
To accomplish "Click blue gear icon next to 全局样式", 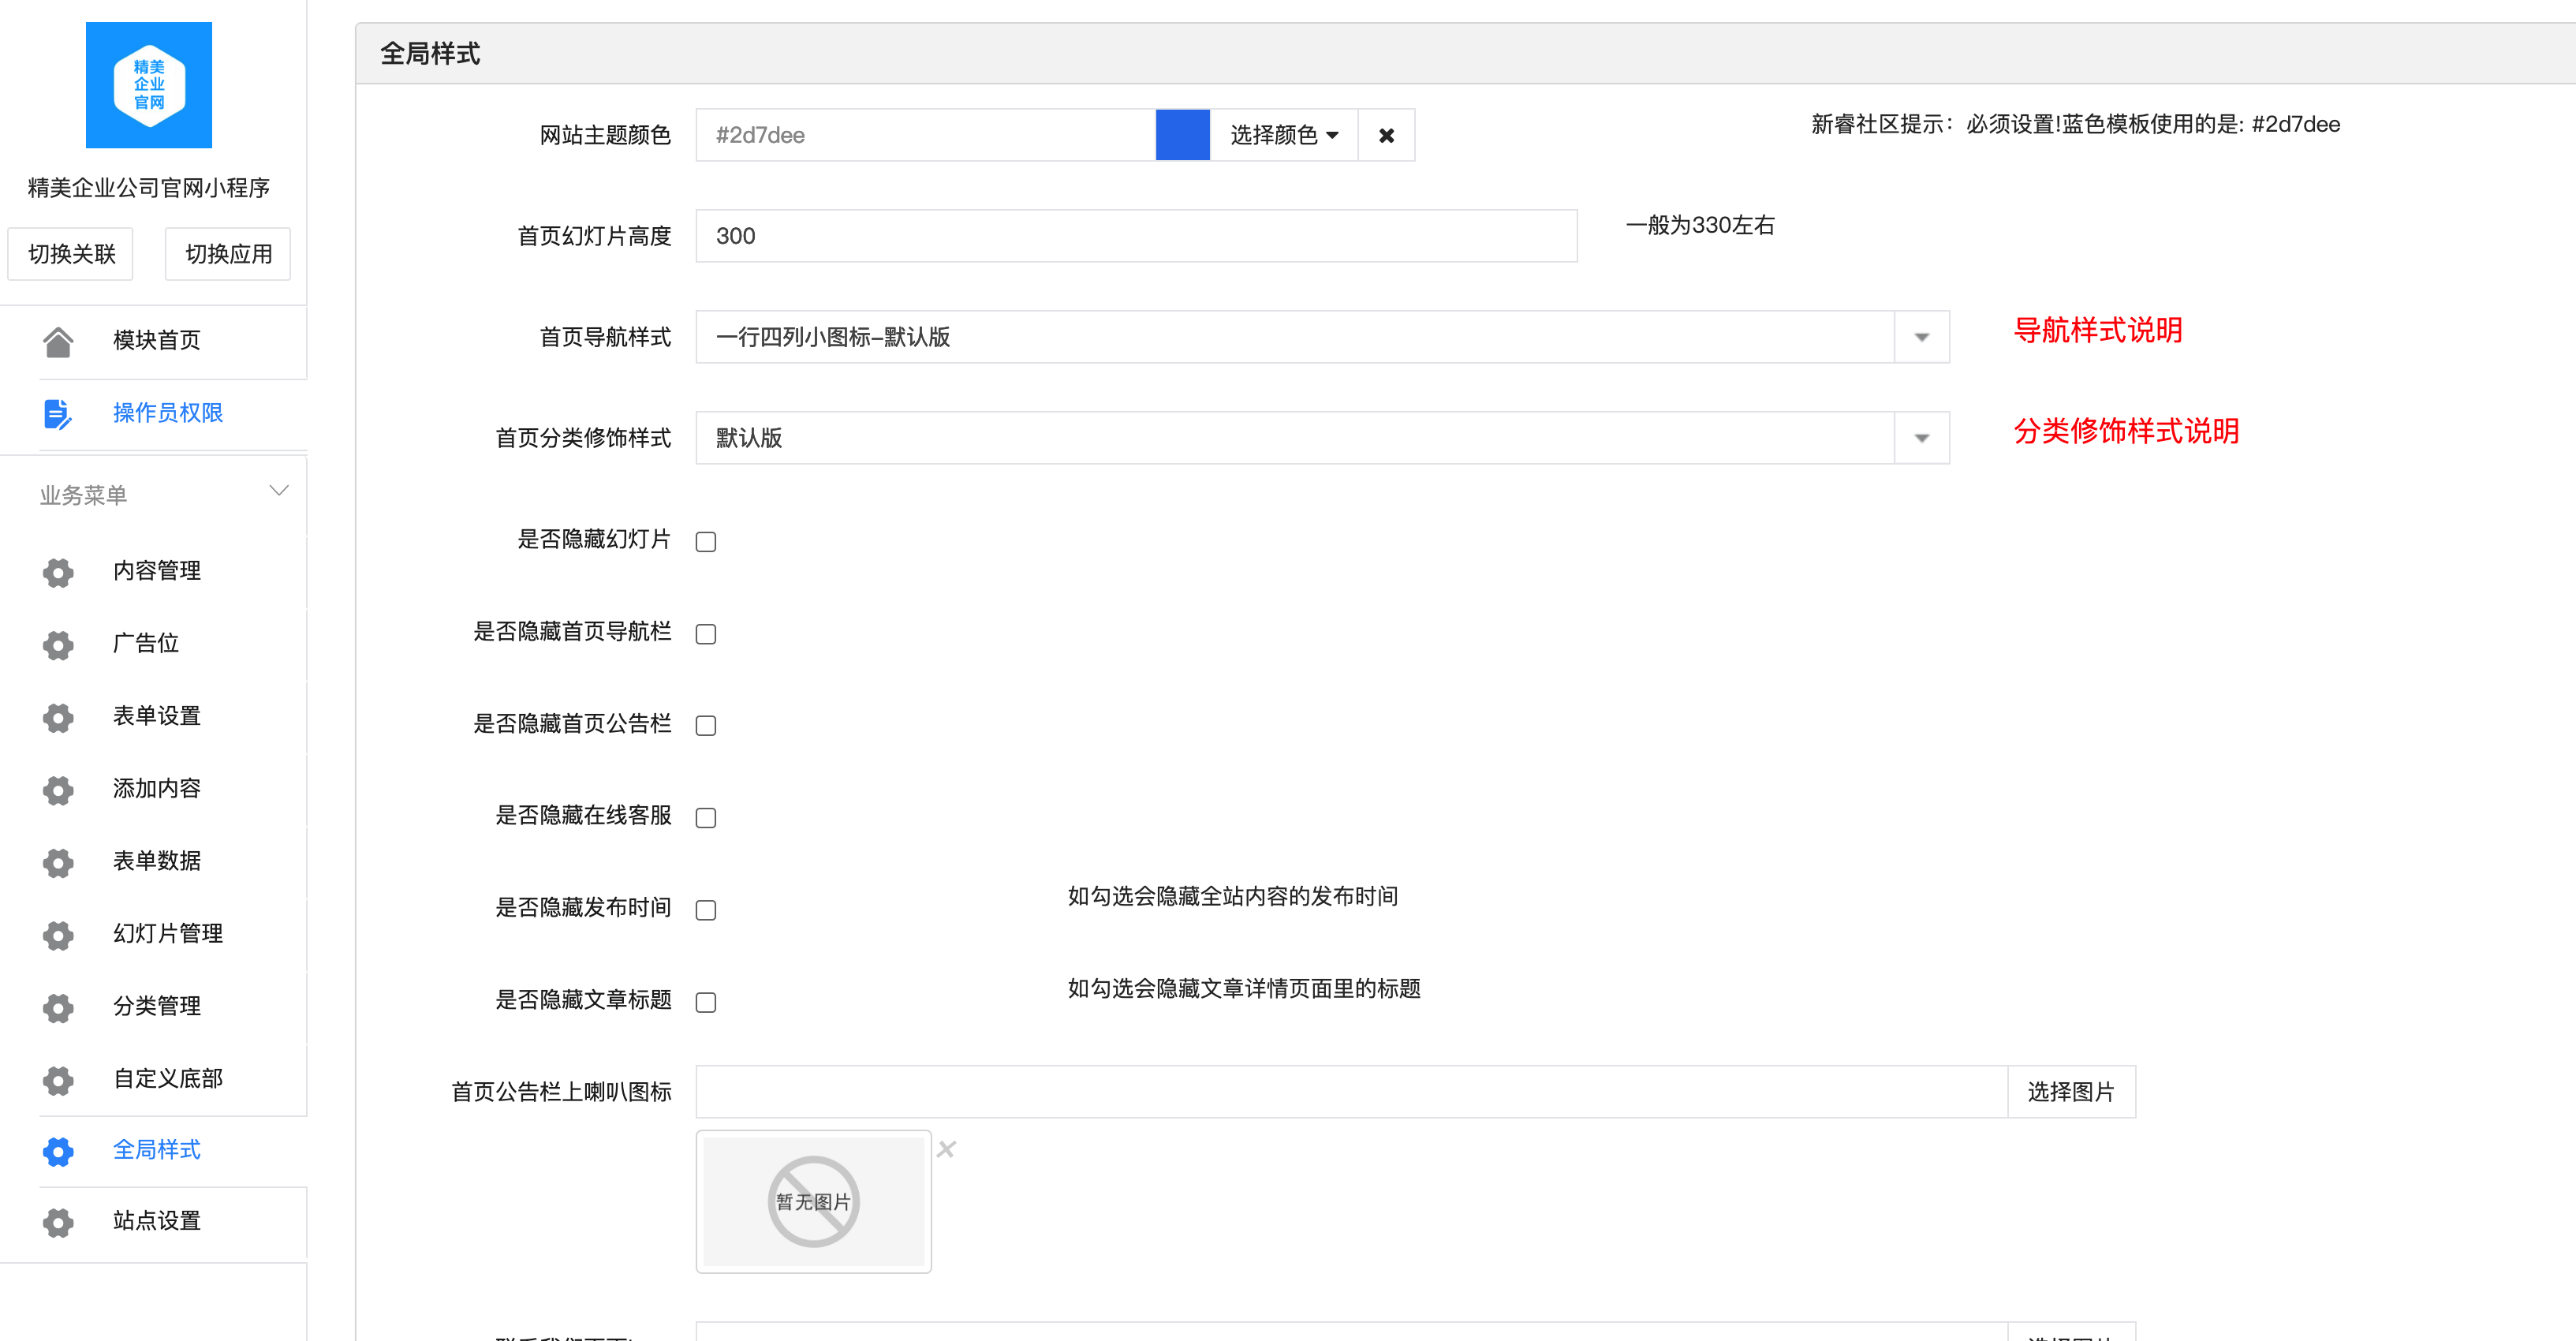I will (x=58, y=1151).
